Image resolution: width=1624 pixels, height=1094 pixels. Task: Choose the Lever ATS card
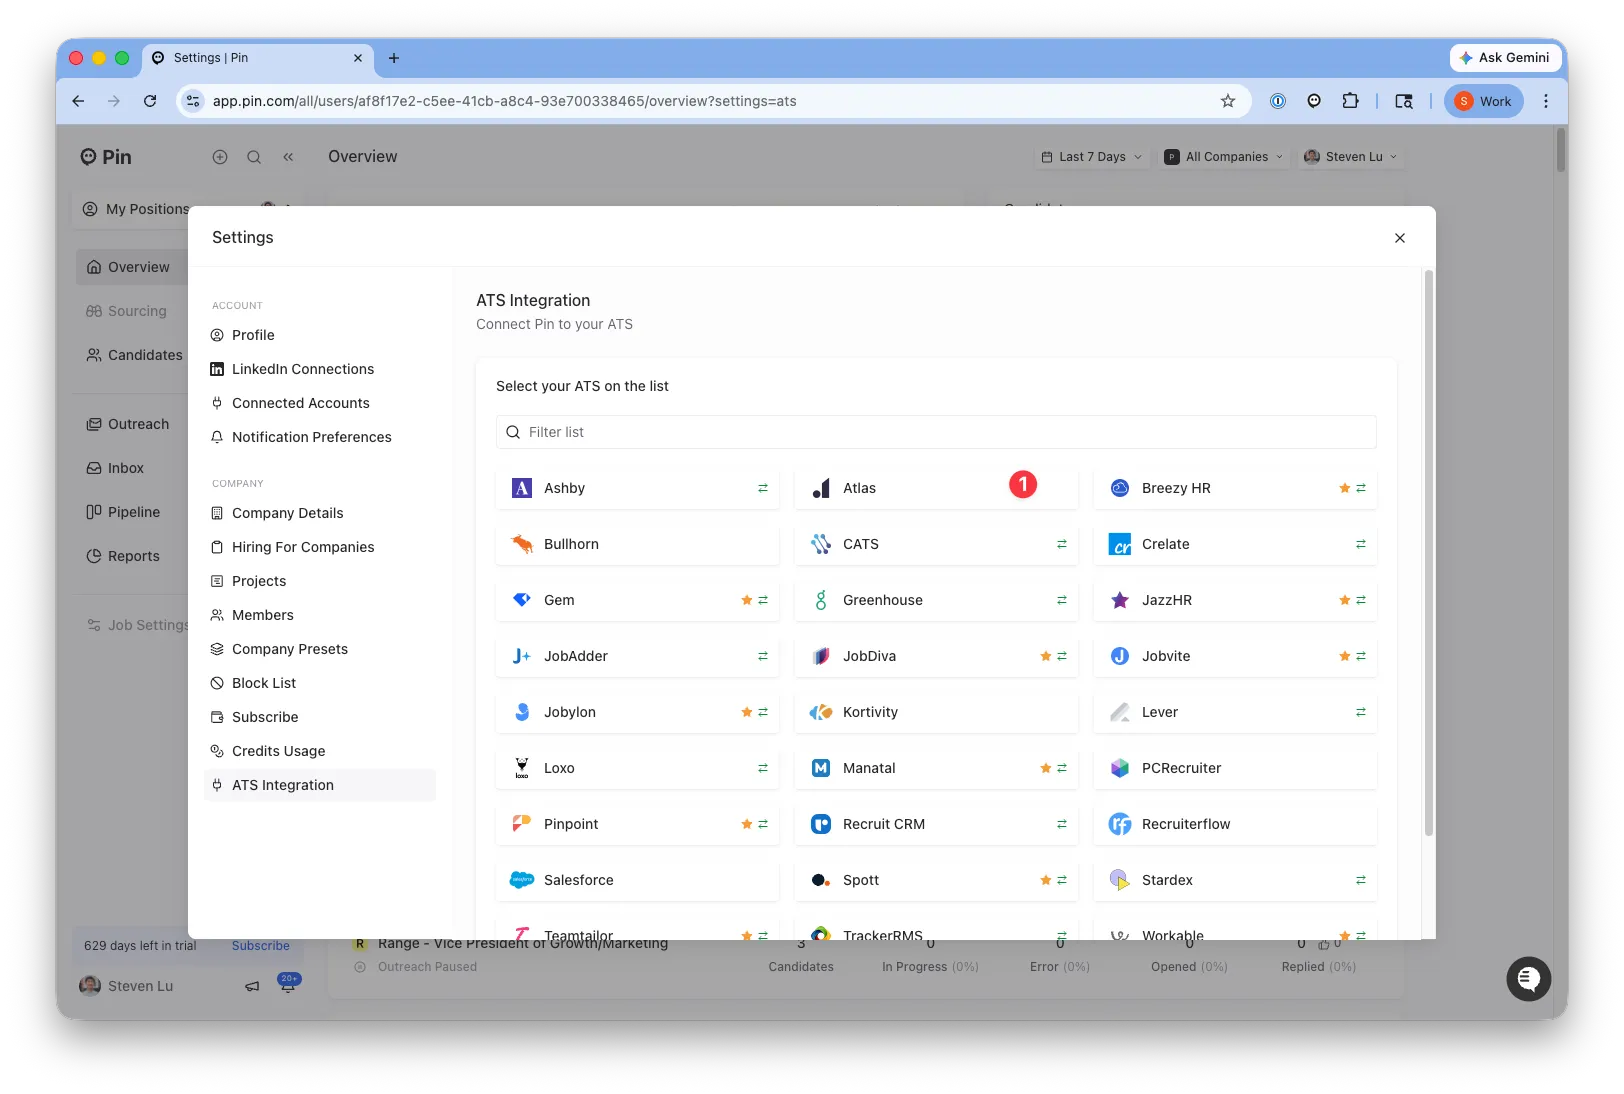click(x=1235, y=712)
